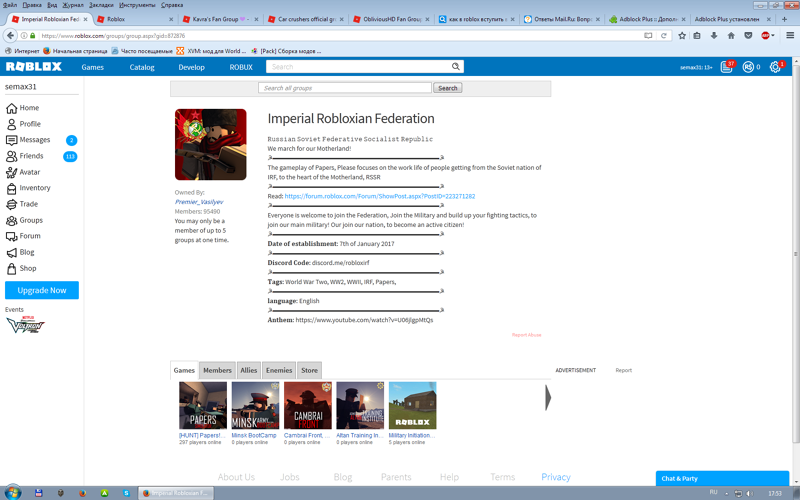Expand the Chat & Party panel
The image size is (800, 500).
point(726,478)
